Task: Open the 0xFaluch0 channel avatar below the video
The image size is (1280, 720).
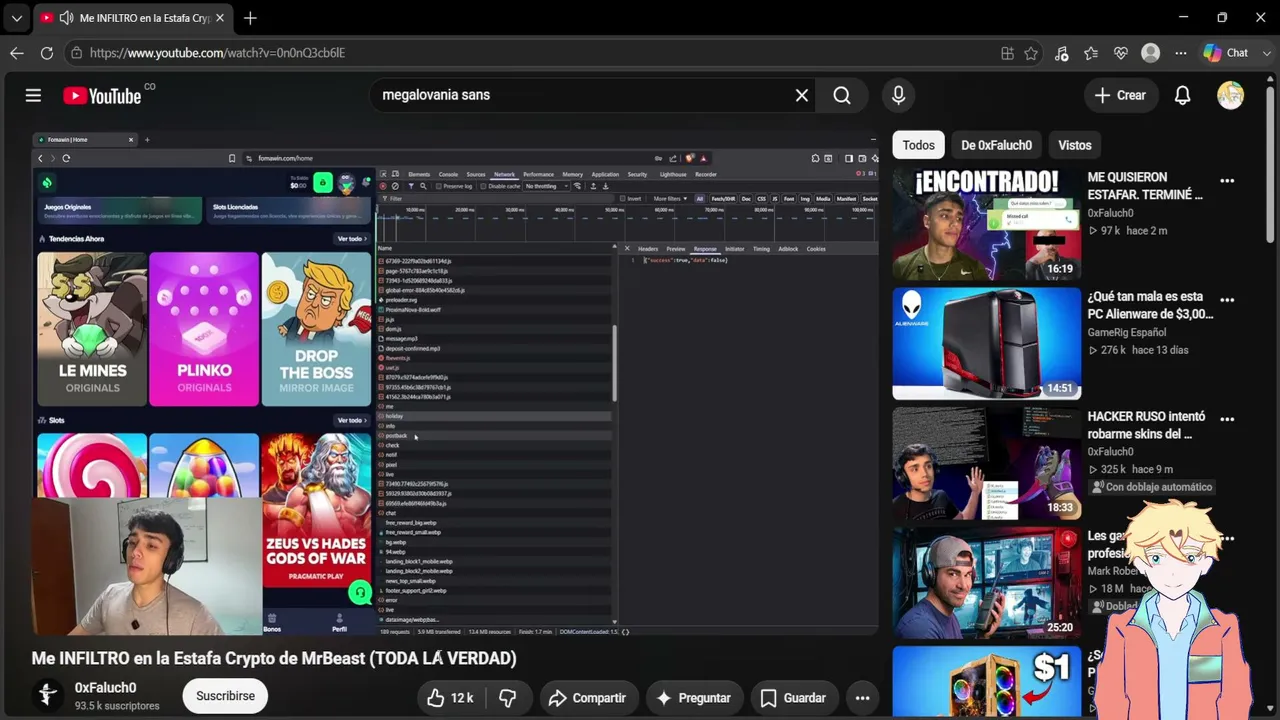Action: pos(47,695)
